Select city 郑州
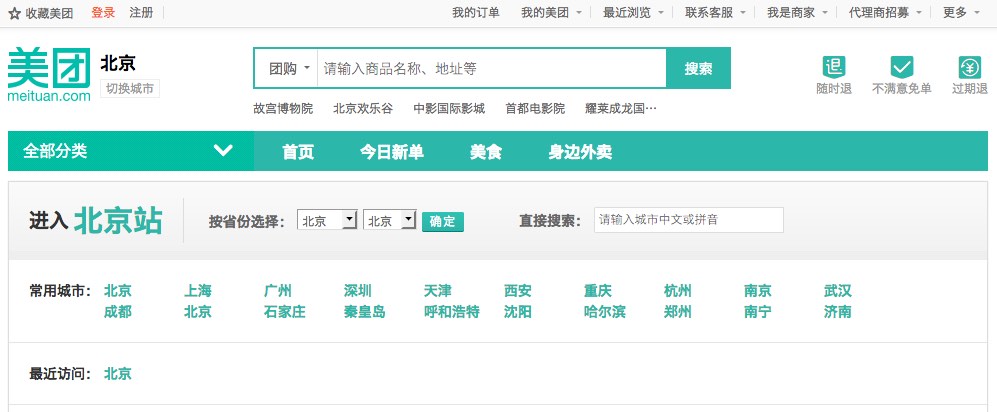Screen dimensions: 997x412 678,312
